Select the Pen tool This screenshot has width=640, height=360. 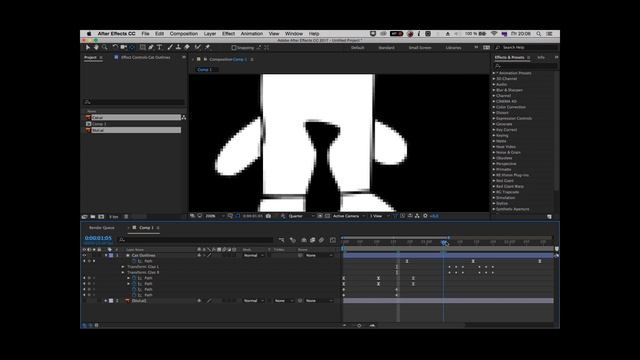click(x=151, y=48)
